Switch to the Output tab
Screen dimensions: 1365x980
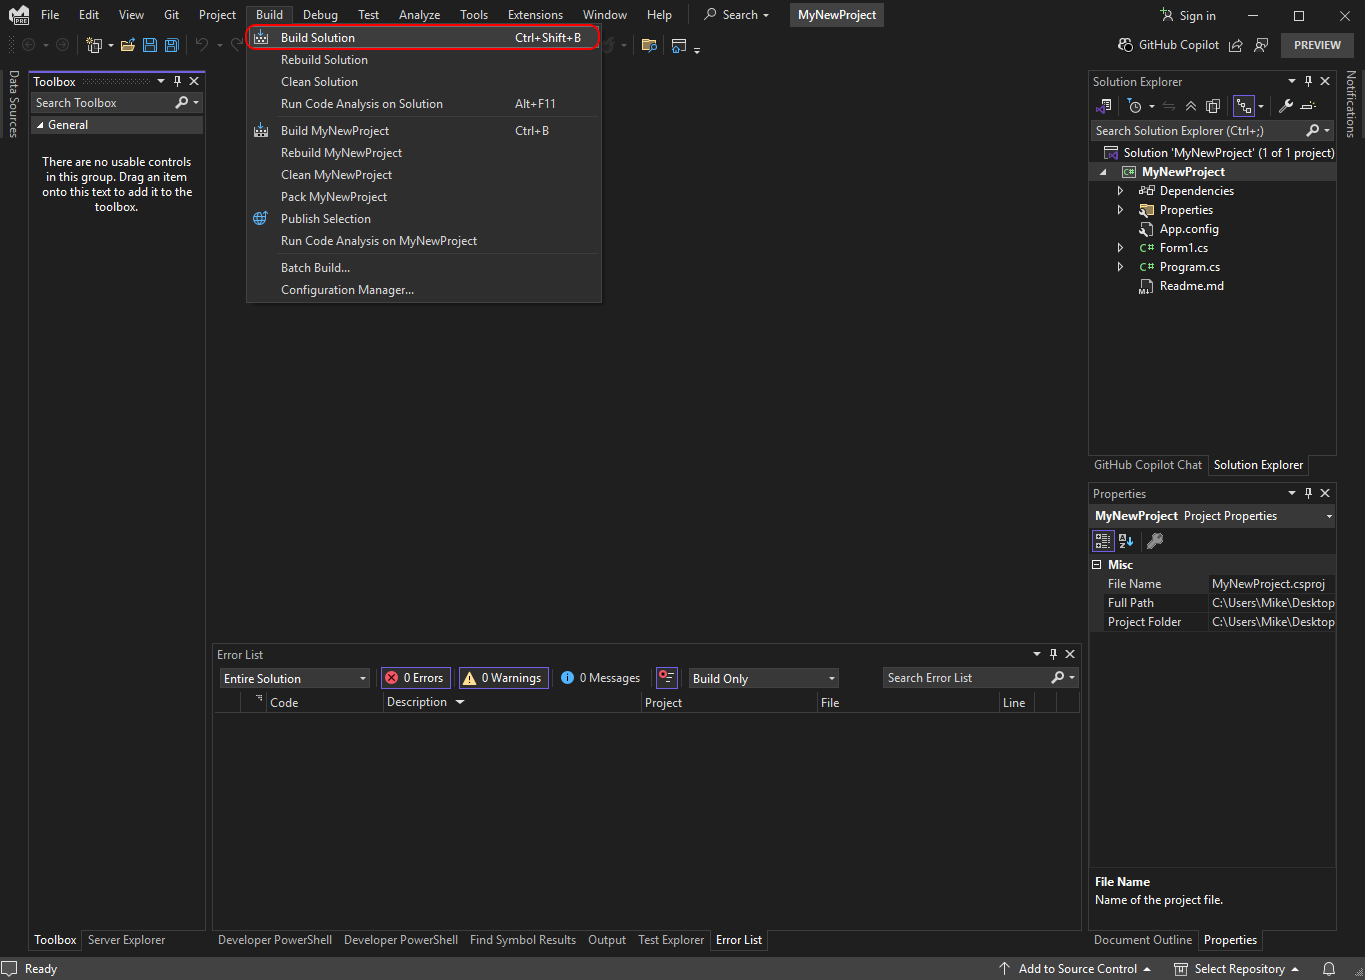tap(606, 940)
